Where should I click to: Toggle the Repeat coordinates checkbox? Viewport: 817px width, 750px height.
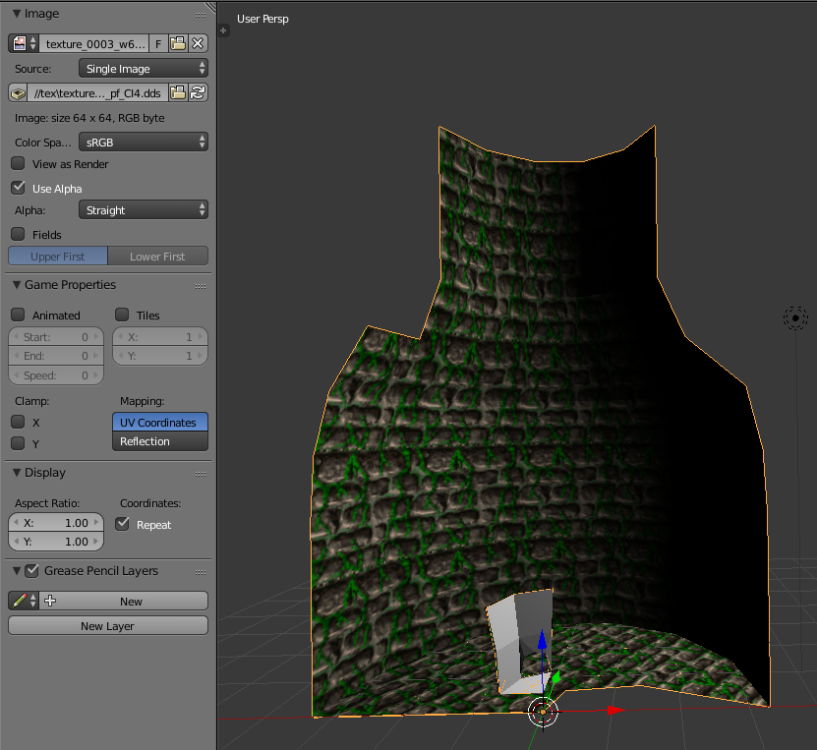click(122, 524)
